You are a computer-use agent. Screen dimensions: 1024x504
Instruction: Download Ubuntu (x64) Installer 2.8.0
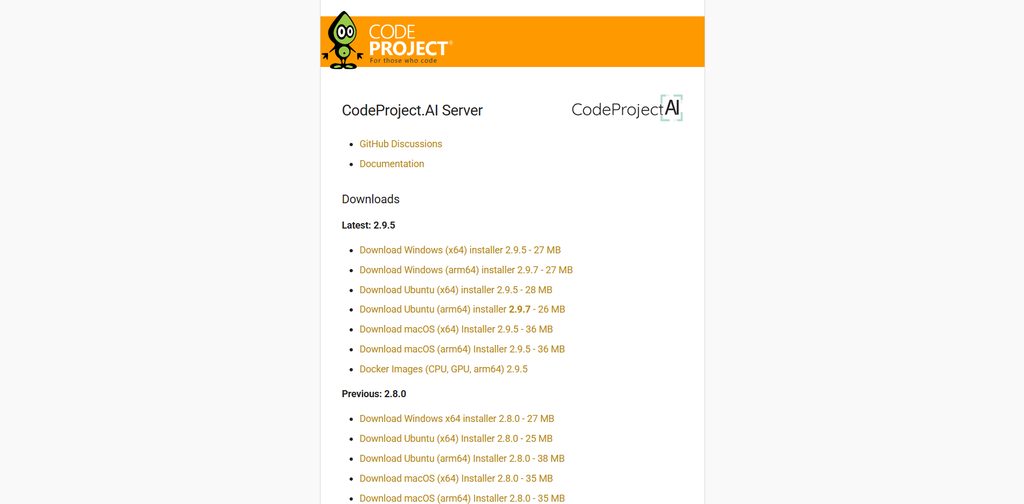pyautogui.click(x=456, y=438)
